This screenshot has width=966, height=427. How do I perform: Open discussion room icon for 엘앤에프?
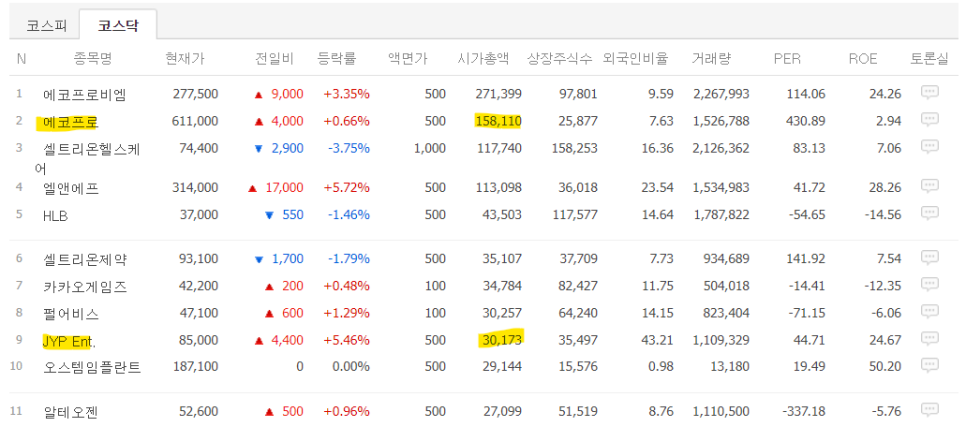[x=929, y=185]
